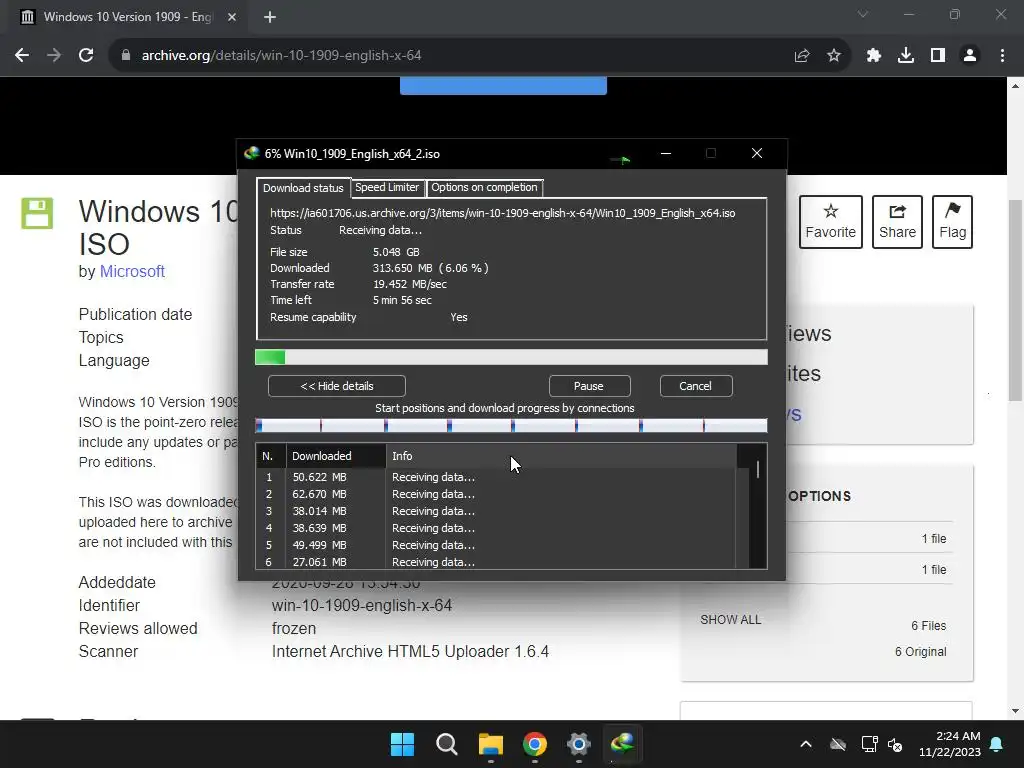Click the Flag button
This screenshot has height=768, width=1024.
tap(952, 222)
